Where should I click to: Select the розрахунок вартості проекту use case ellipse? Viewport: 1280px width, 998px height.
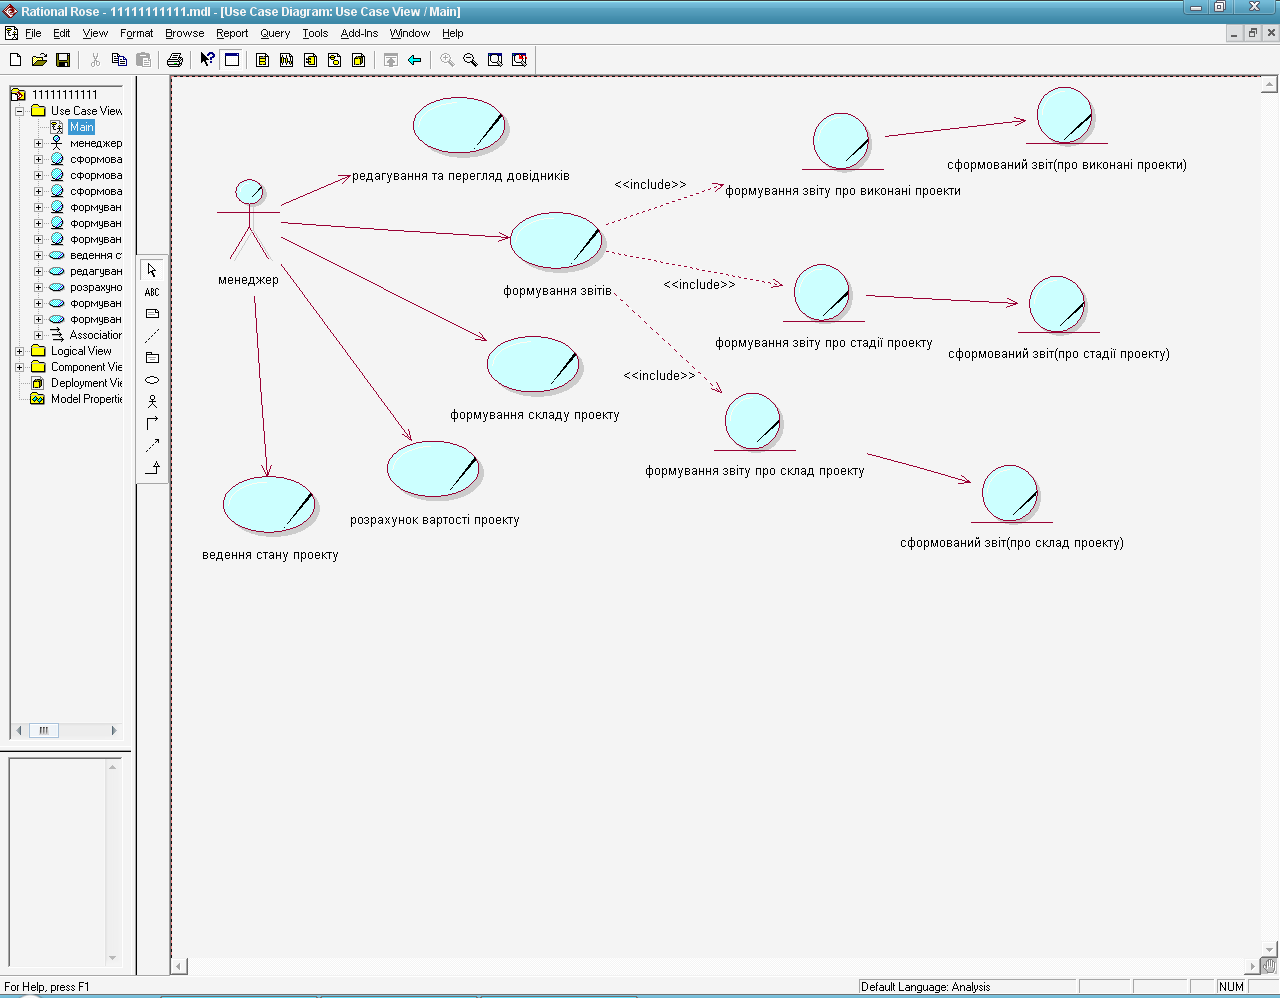click(434, 469)
